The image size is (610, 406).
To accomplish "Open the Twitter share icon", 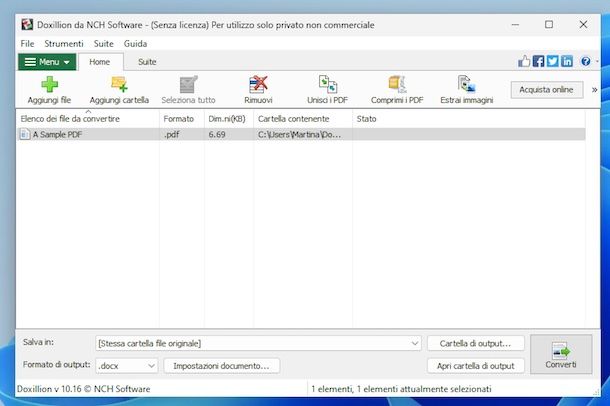I will [x=552, y=61].
